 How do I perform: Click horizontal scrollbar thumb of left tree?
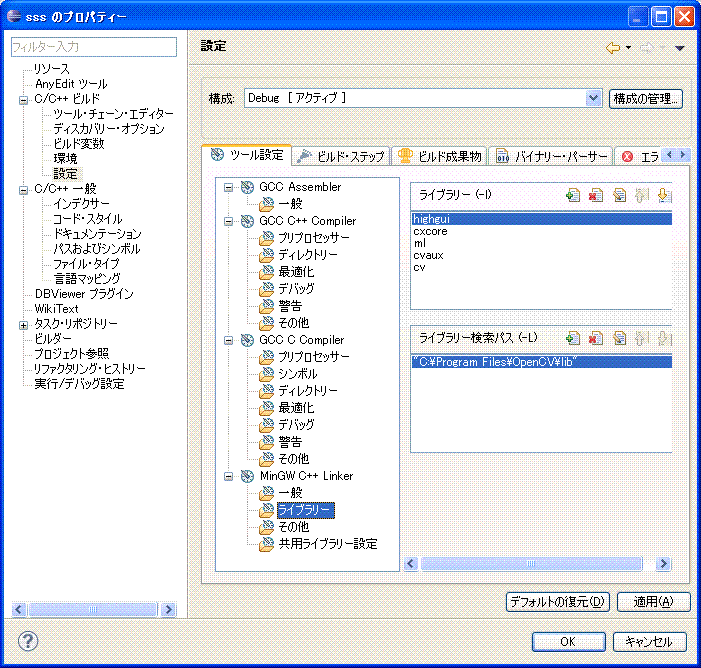pyautogui.click(x=93, y=609)
